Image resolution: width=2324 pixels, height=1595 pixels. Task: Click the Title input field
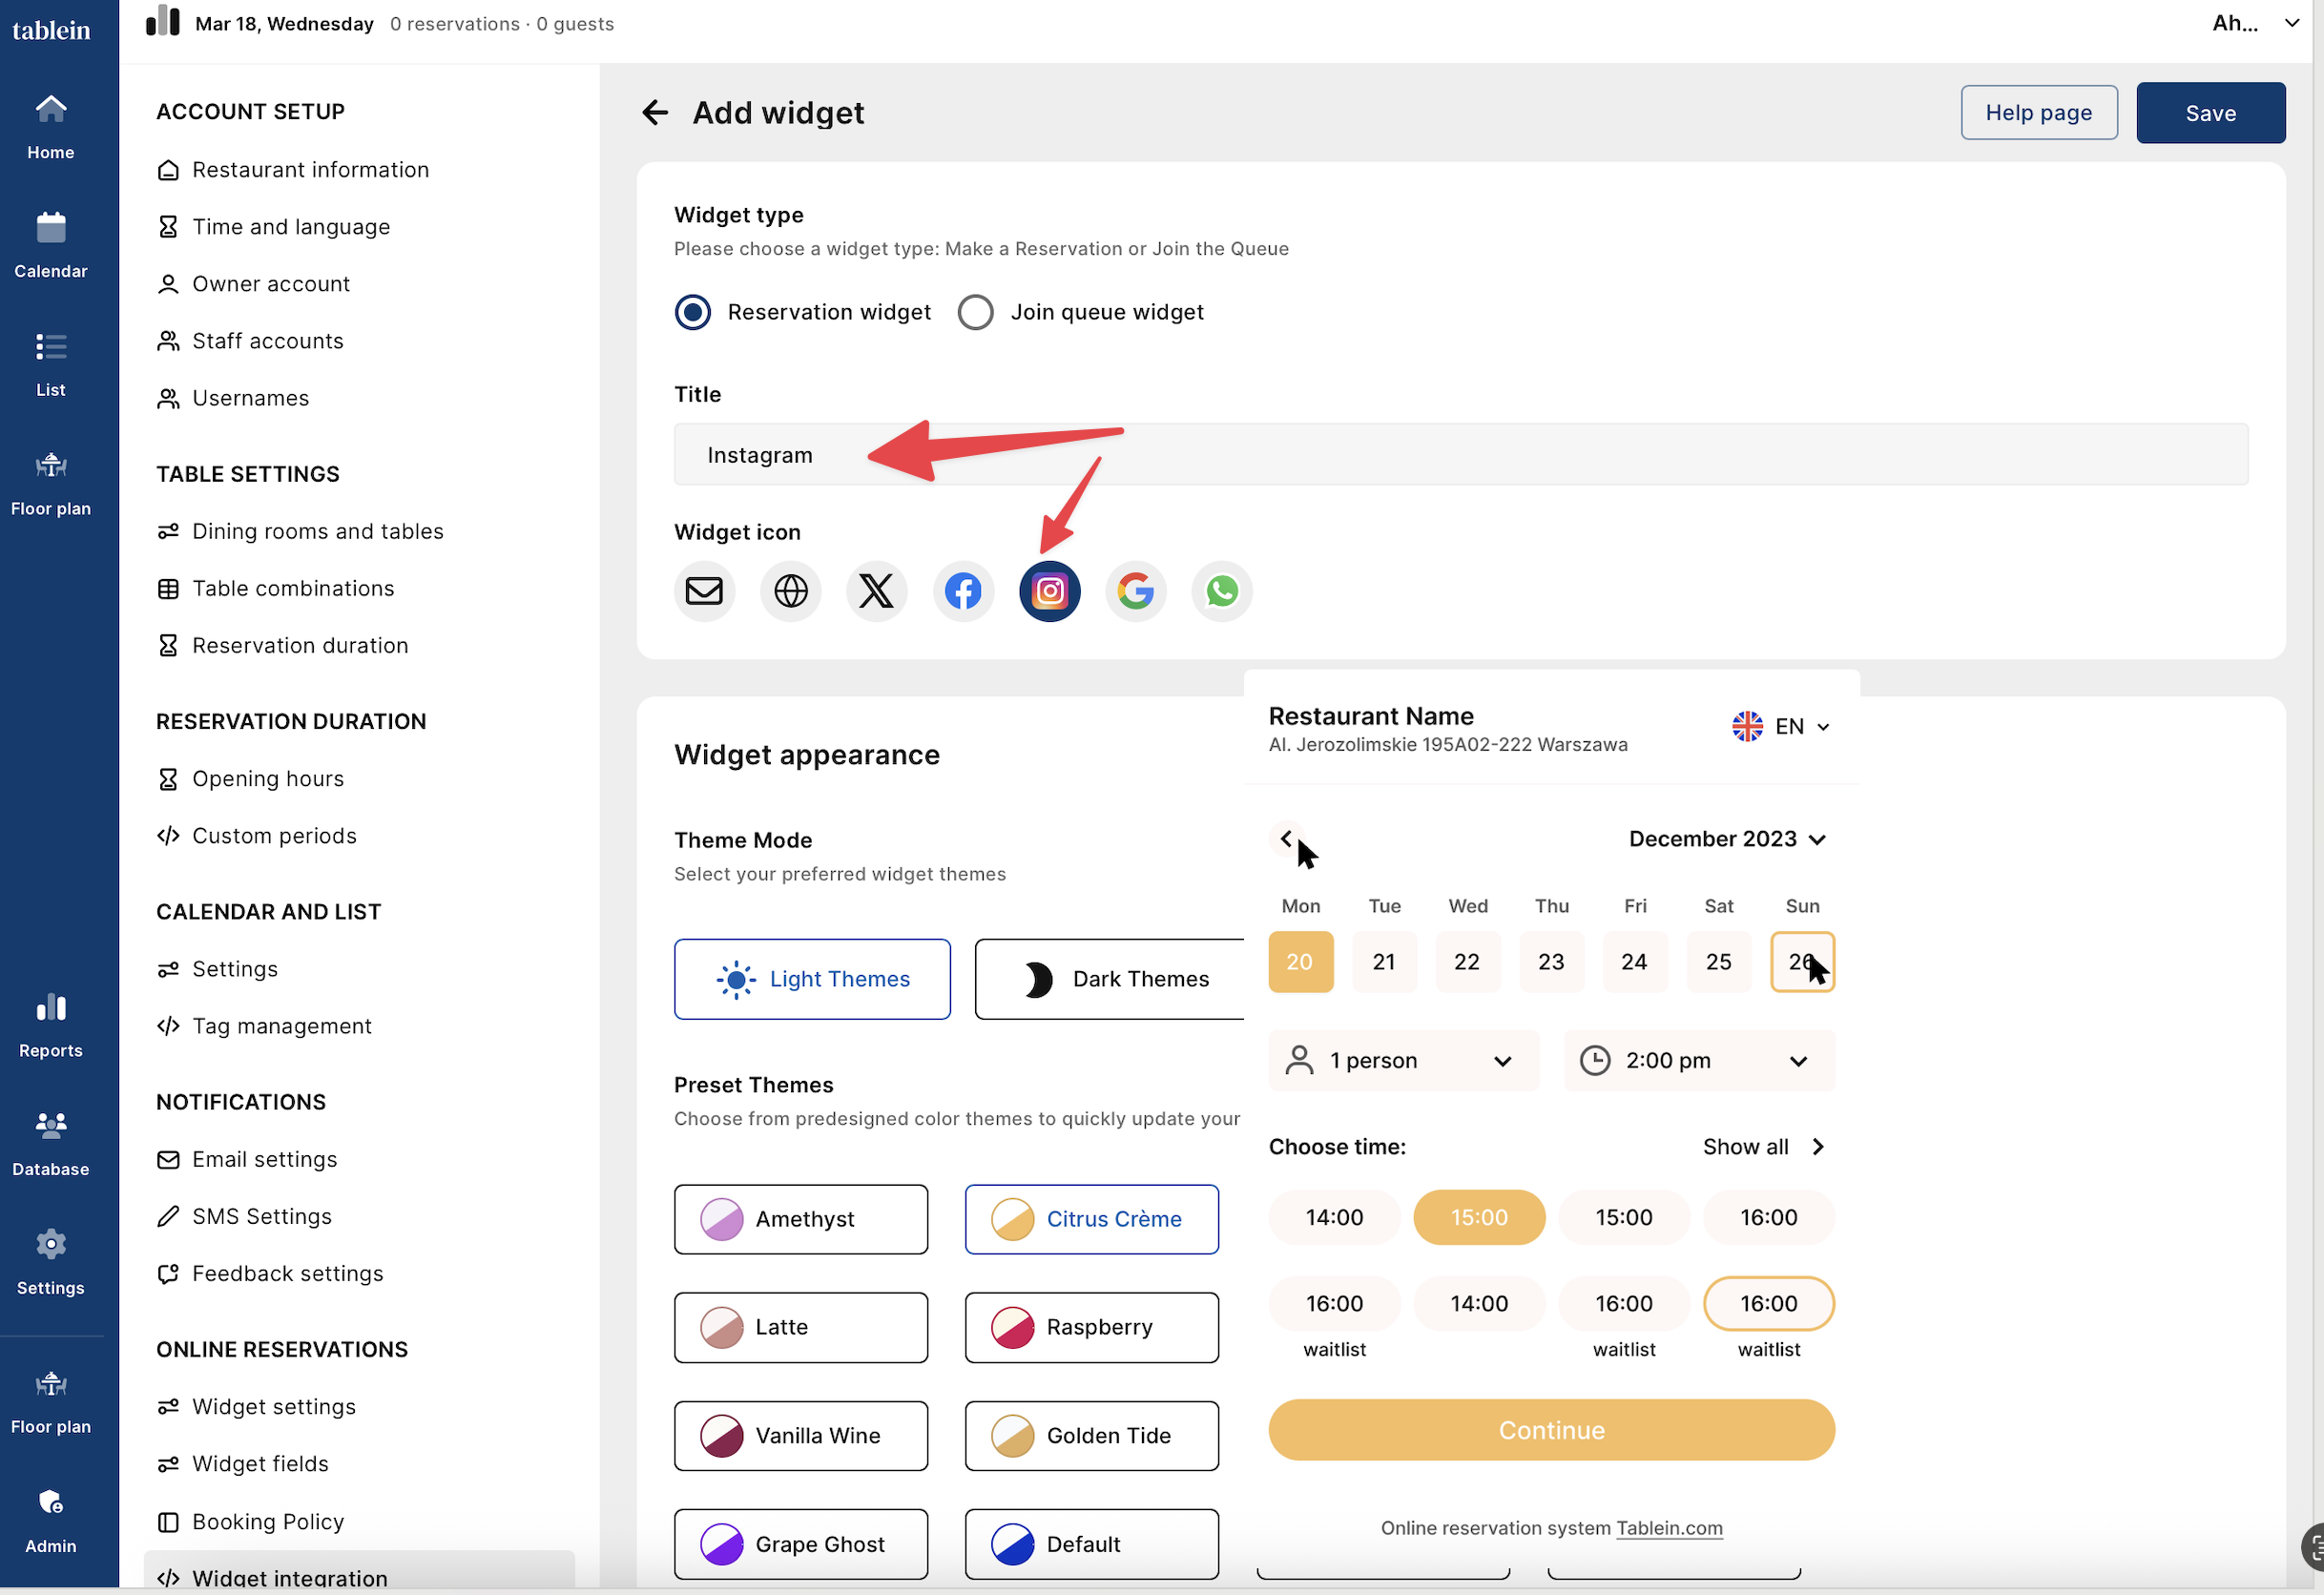[1460, 455]
